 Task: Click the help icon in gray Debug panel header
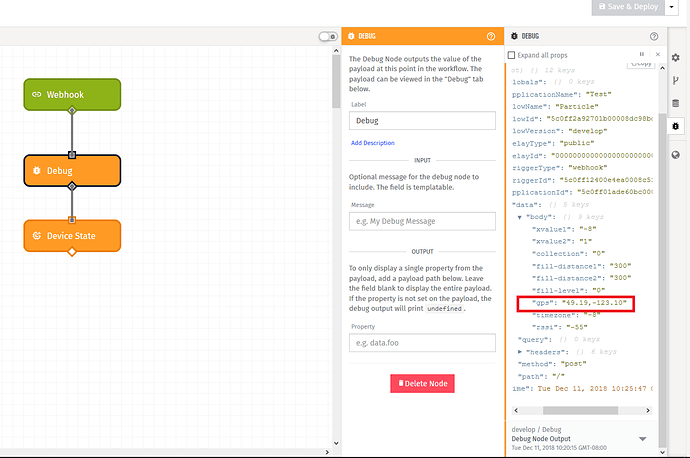(654, 37)
